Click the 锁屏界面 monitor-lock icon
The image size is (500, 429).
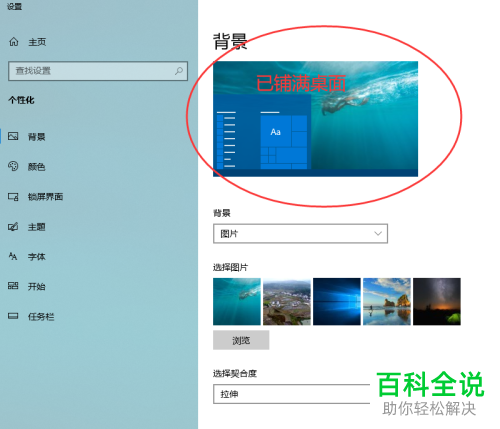[13, 197]
